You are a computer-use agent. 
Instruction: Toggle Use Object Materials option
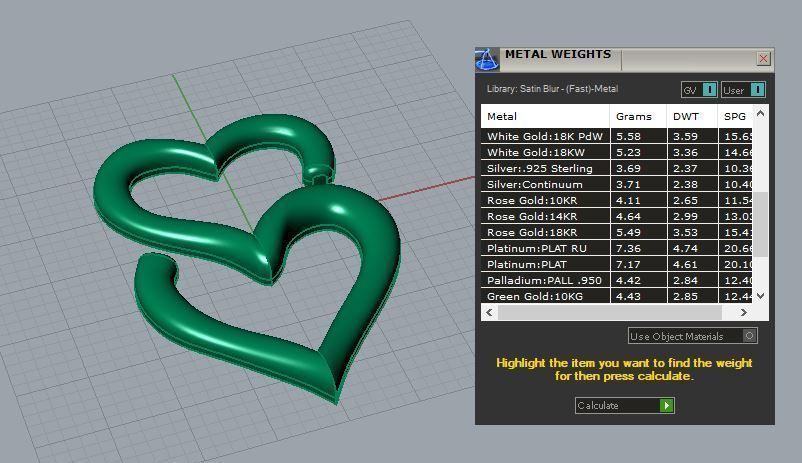tap(693, 336)
